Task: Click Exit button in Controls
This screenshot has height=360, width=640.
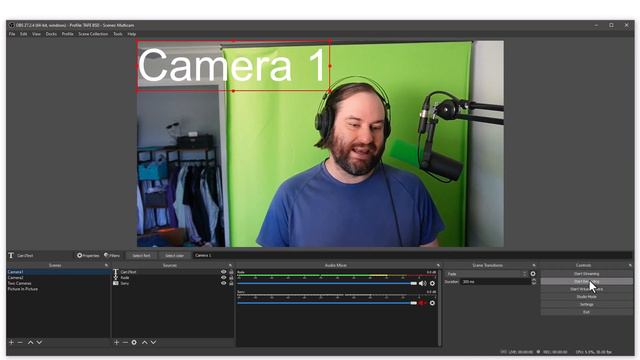Action: tap(587, 312)
